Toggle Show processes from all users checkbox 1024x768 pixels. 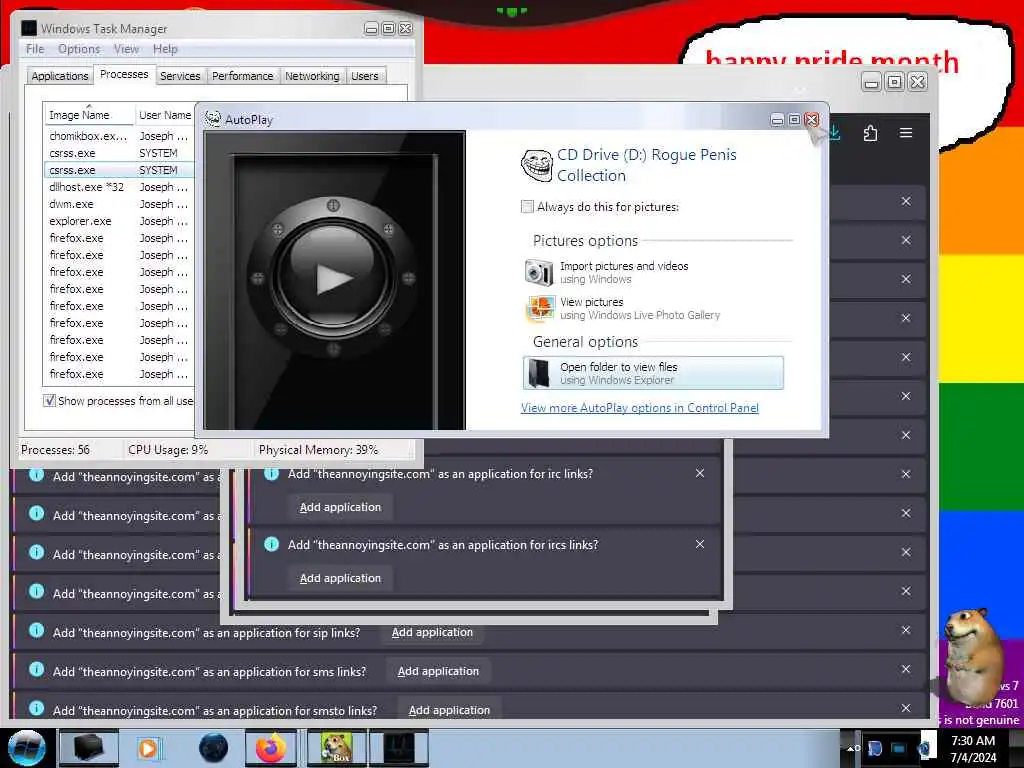tap(49, 400)
